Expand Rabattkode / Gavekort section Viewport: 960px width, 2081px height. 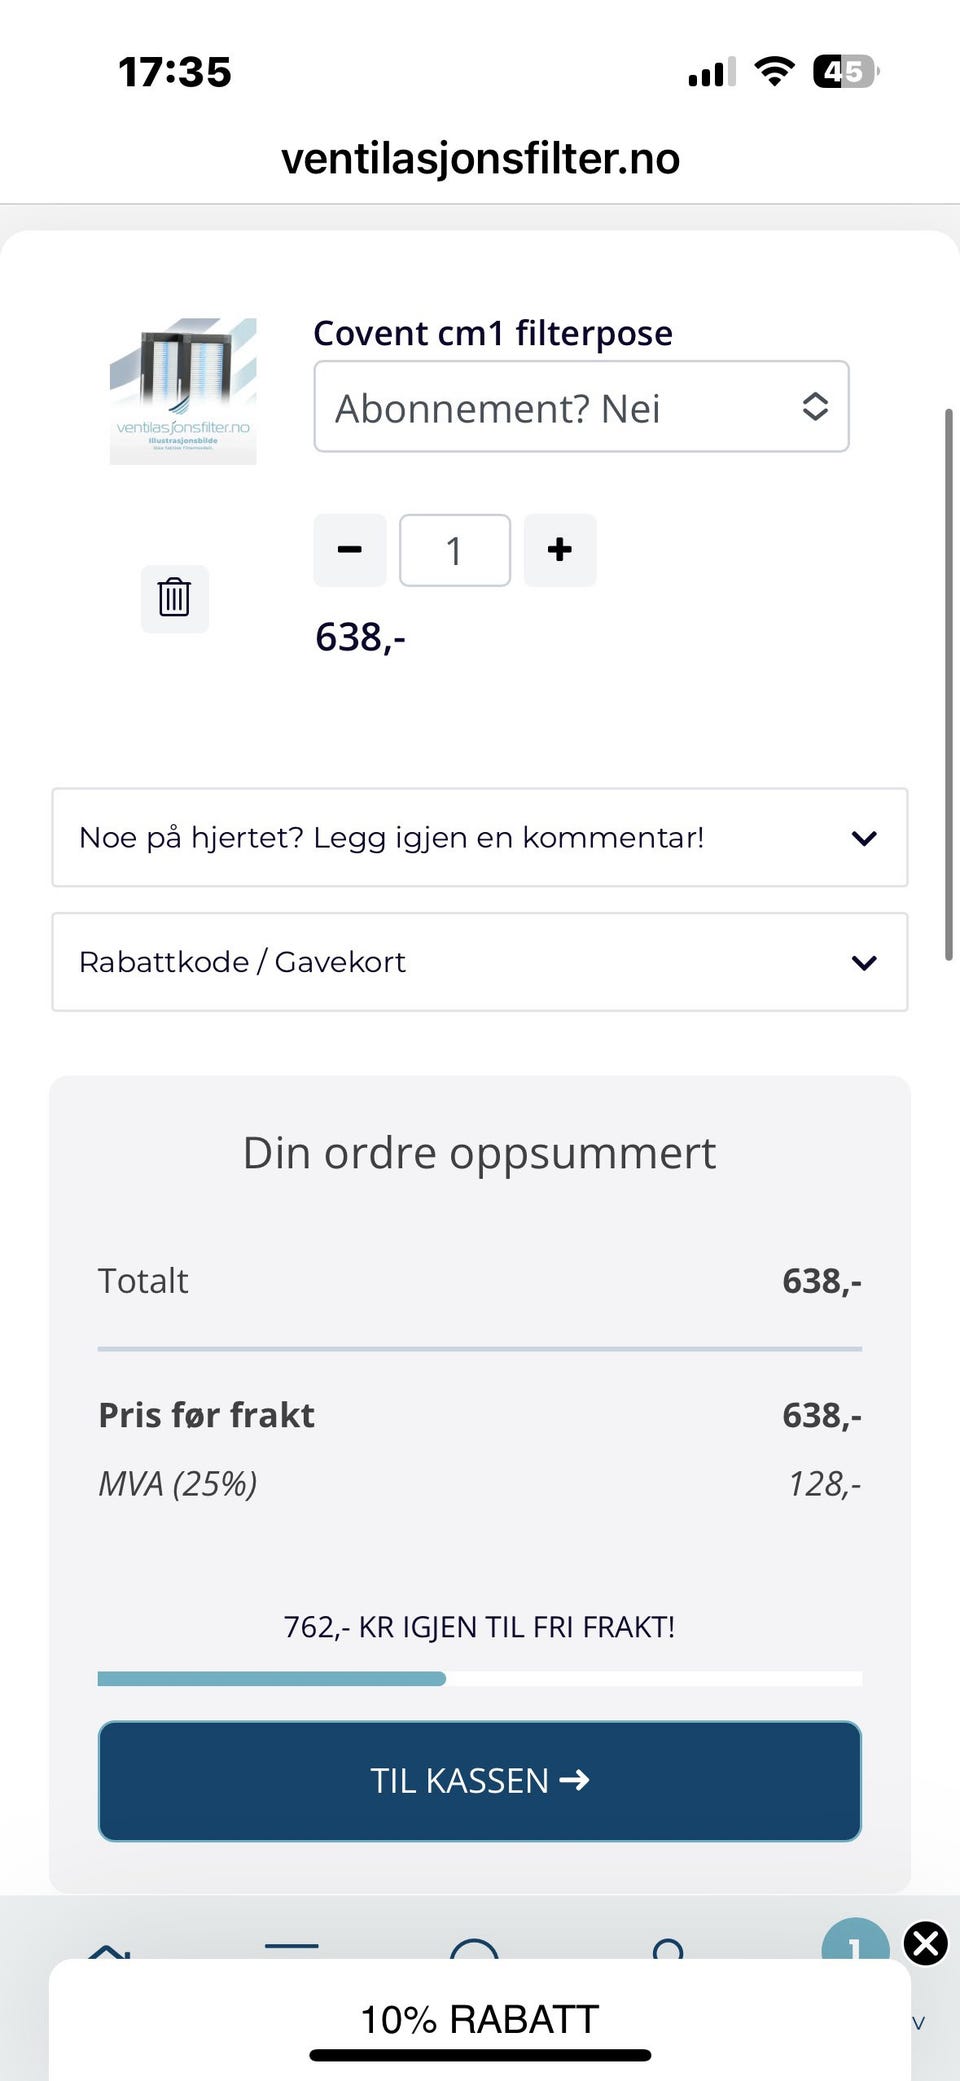(x=480, y=962)
